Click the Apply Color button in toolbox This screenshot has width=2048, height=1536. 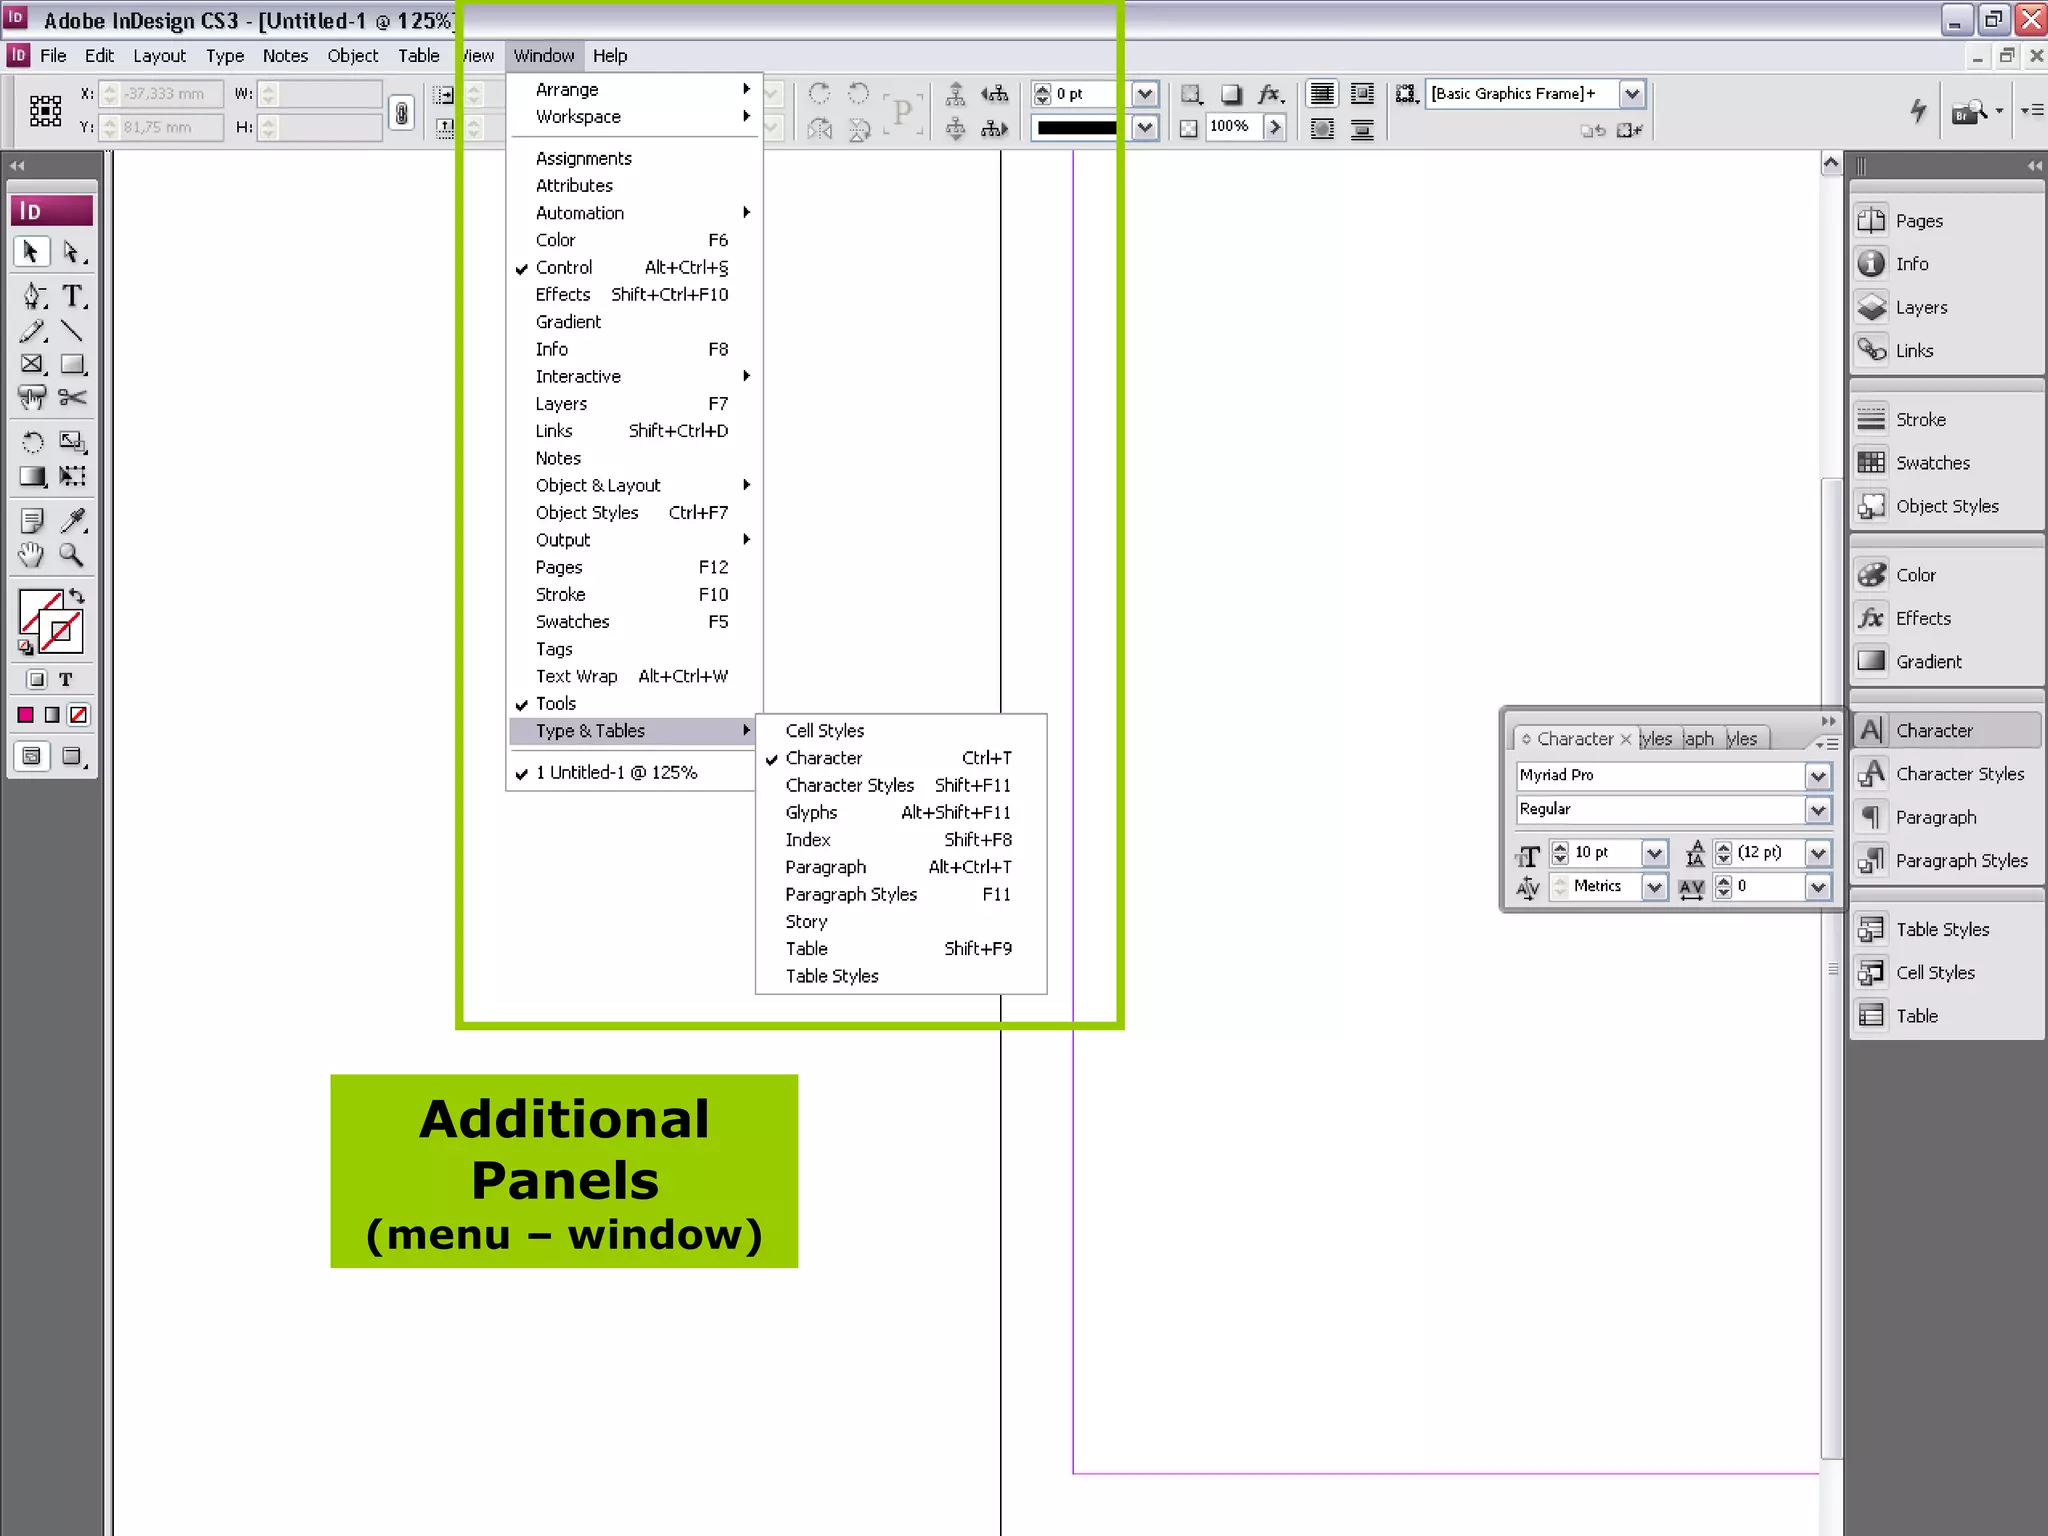[x=26, y=715]
